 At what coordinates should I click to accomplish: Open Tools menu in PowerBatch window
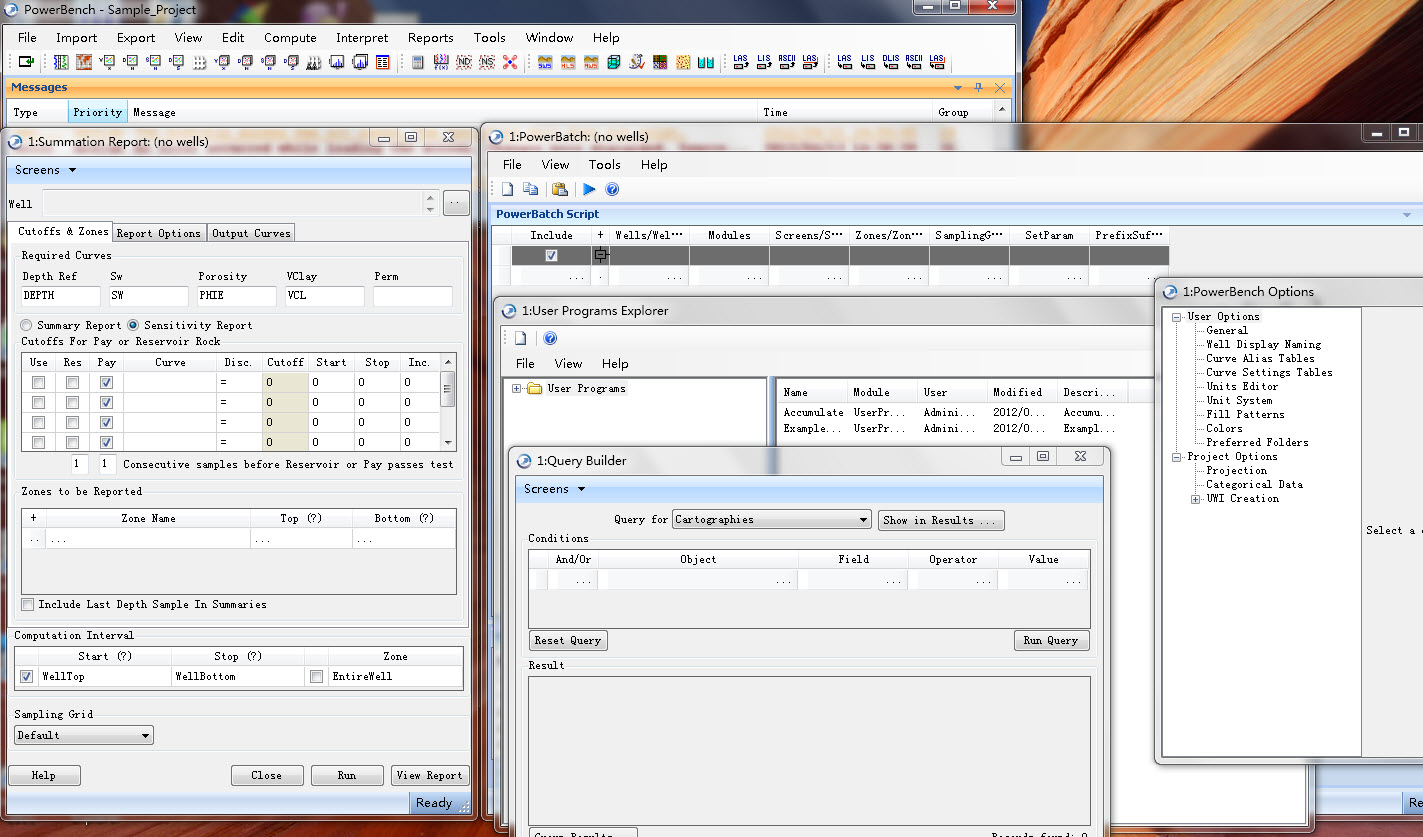[604, 165]
